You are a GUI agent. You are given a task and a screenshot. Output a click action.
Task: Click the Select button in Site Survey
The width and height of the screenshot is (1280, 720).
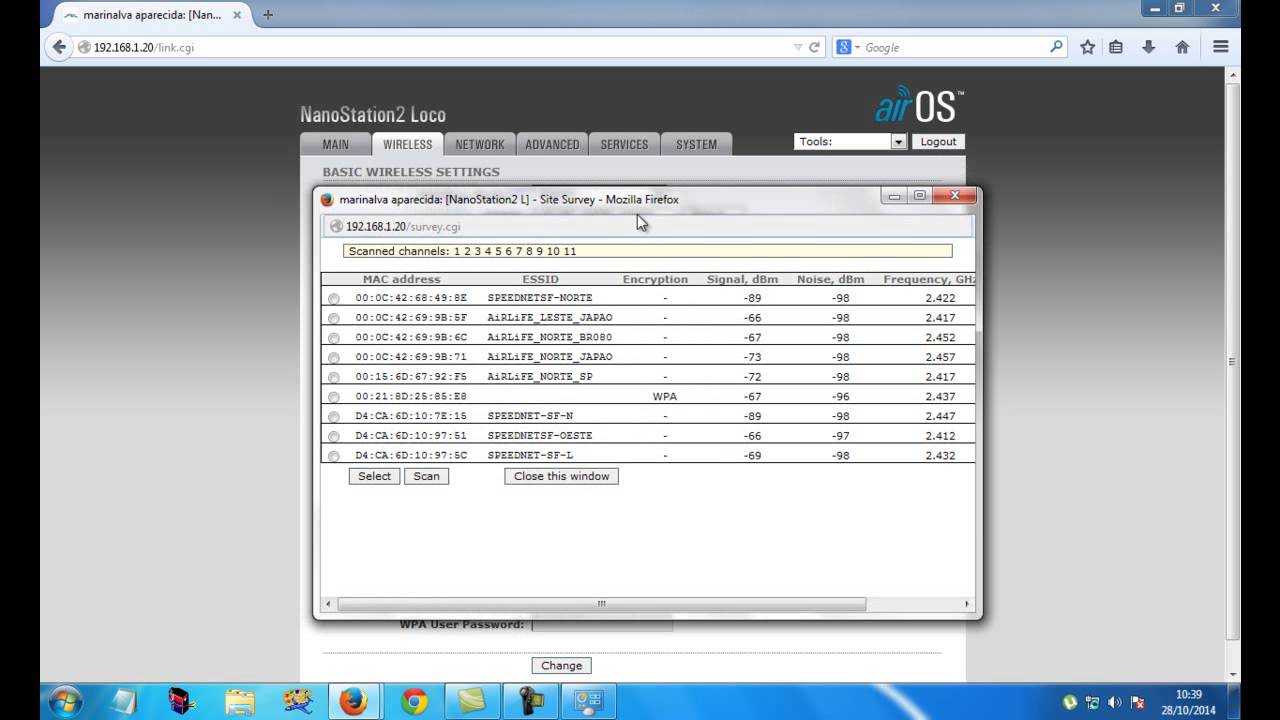click(375, 476)
